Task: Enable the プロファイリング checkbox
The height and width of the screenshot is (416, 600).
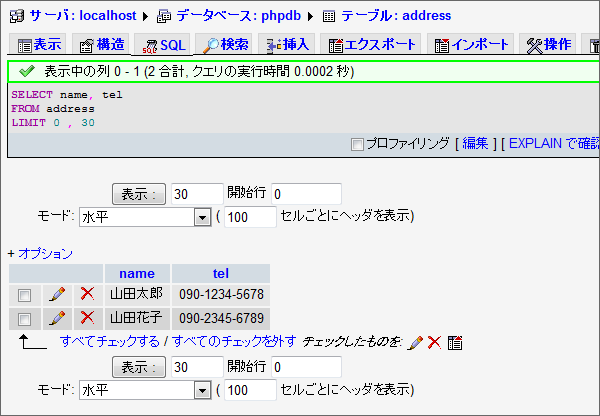Action: click(357, 144)
